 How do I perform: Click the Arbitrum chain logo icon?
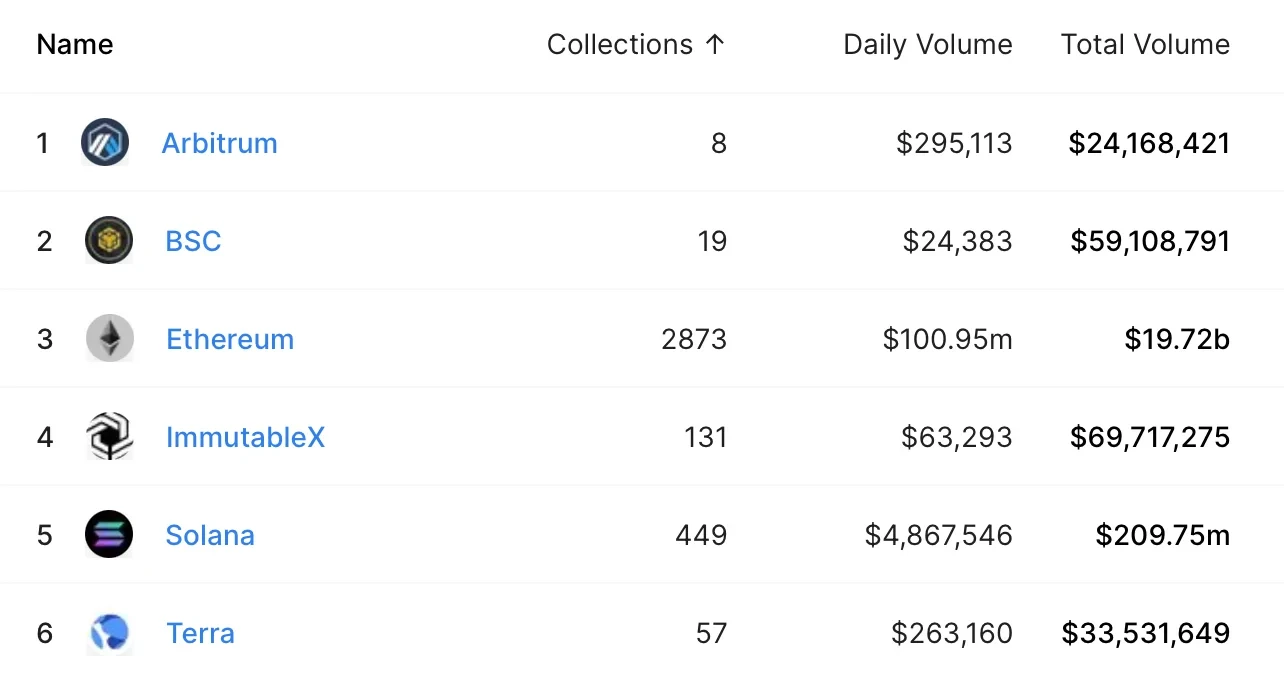click(105, 143)
